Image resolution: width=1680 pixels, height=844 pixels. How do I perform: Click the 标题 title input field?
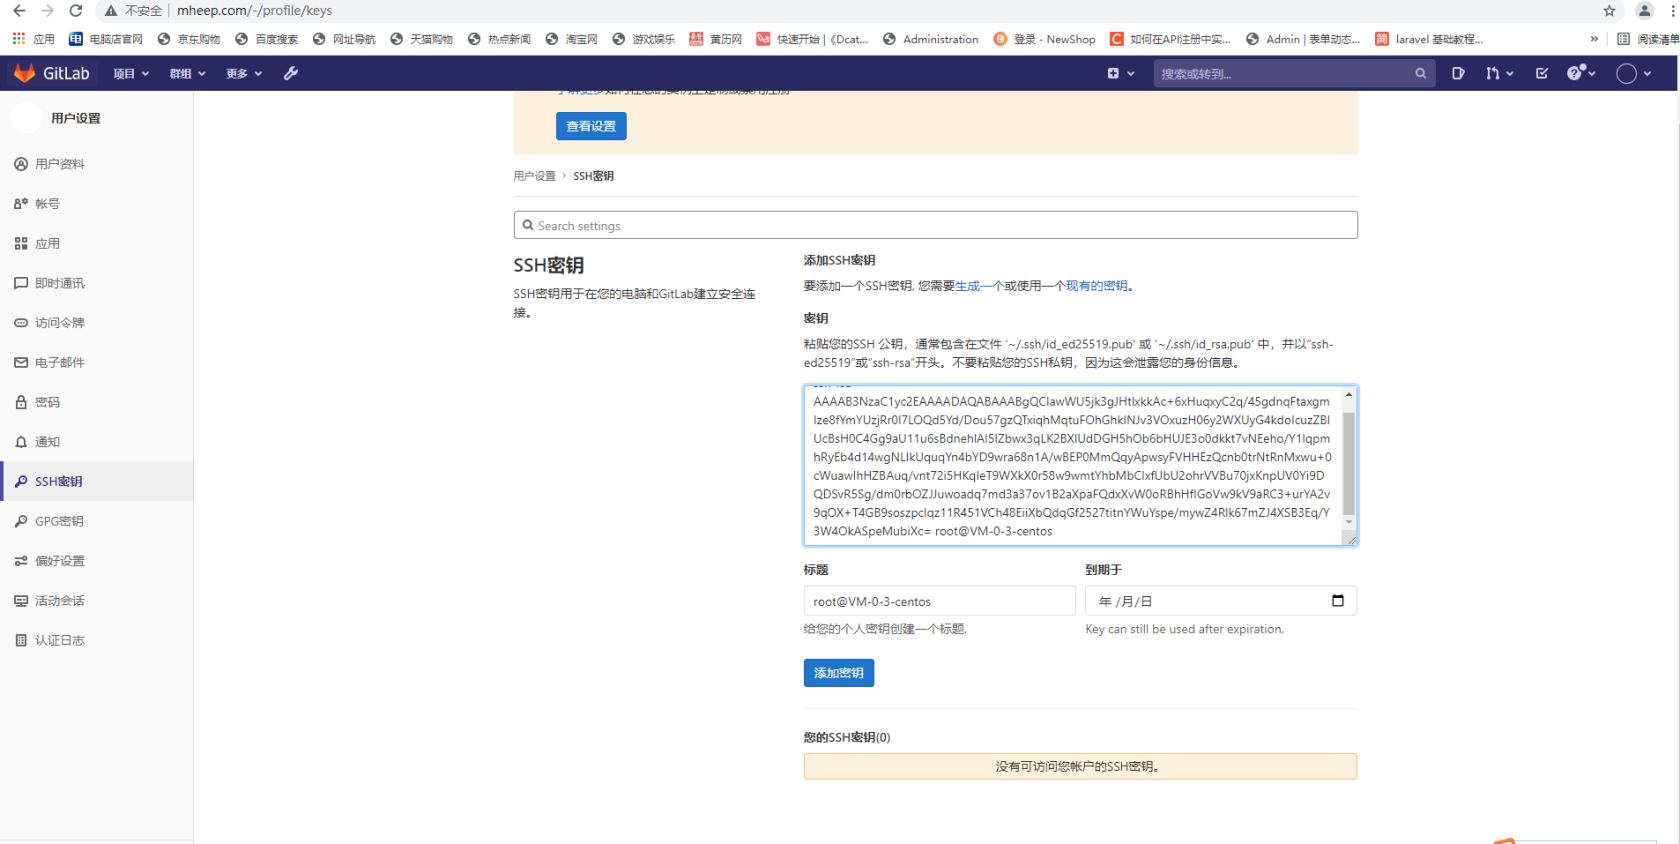[x=939, y=601]
